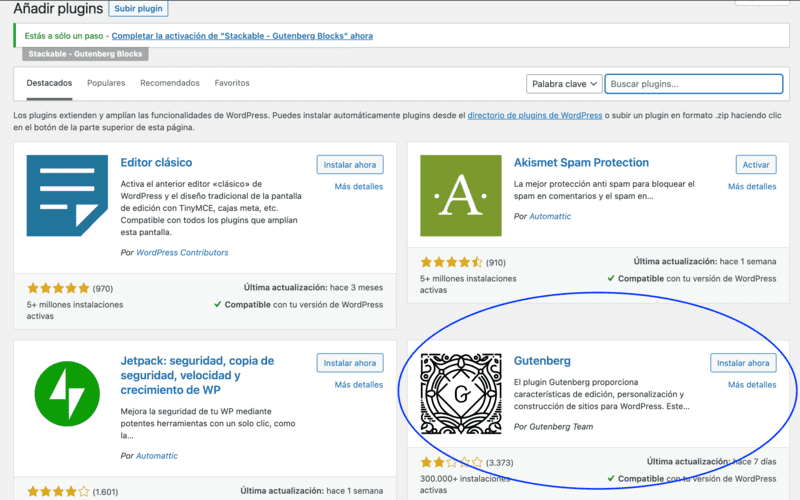This screenshot has height=500, width=800.
Task: Switch to the Populares tab
Action: click(x=106, y=83)
